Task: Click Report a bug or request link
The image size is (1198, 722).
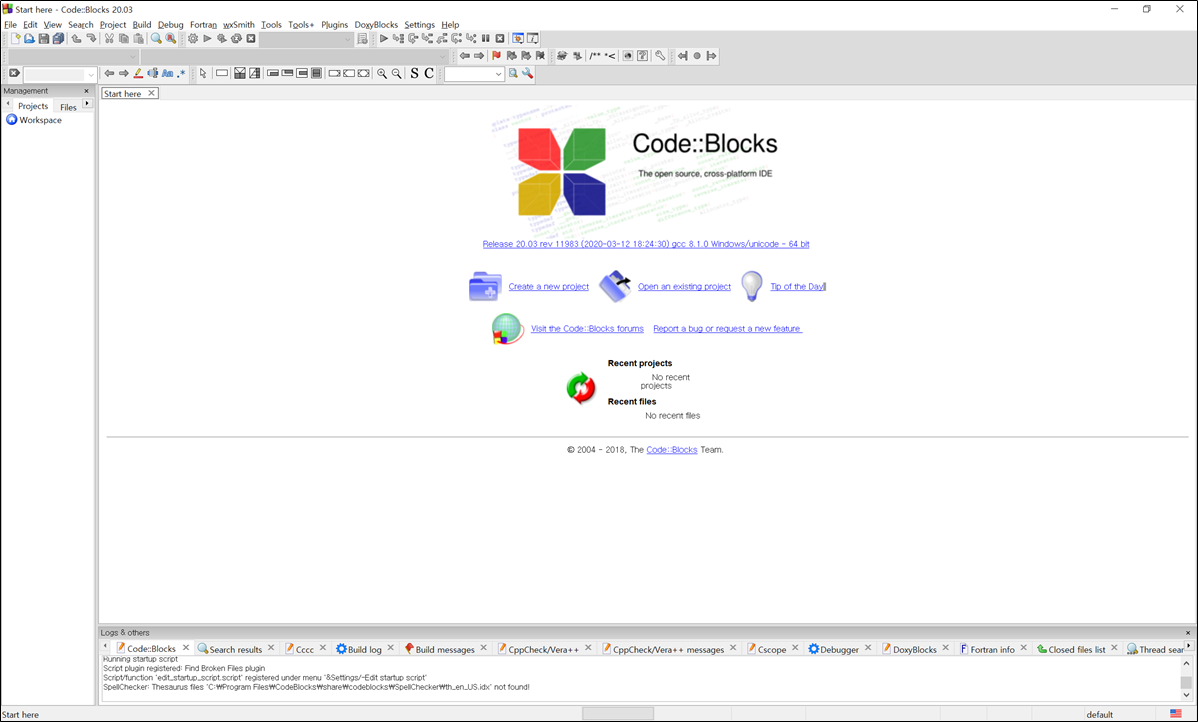Action: pos(727,329)
